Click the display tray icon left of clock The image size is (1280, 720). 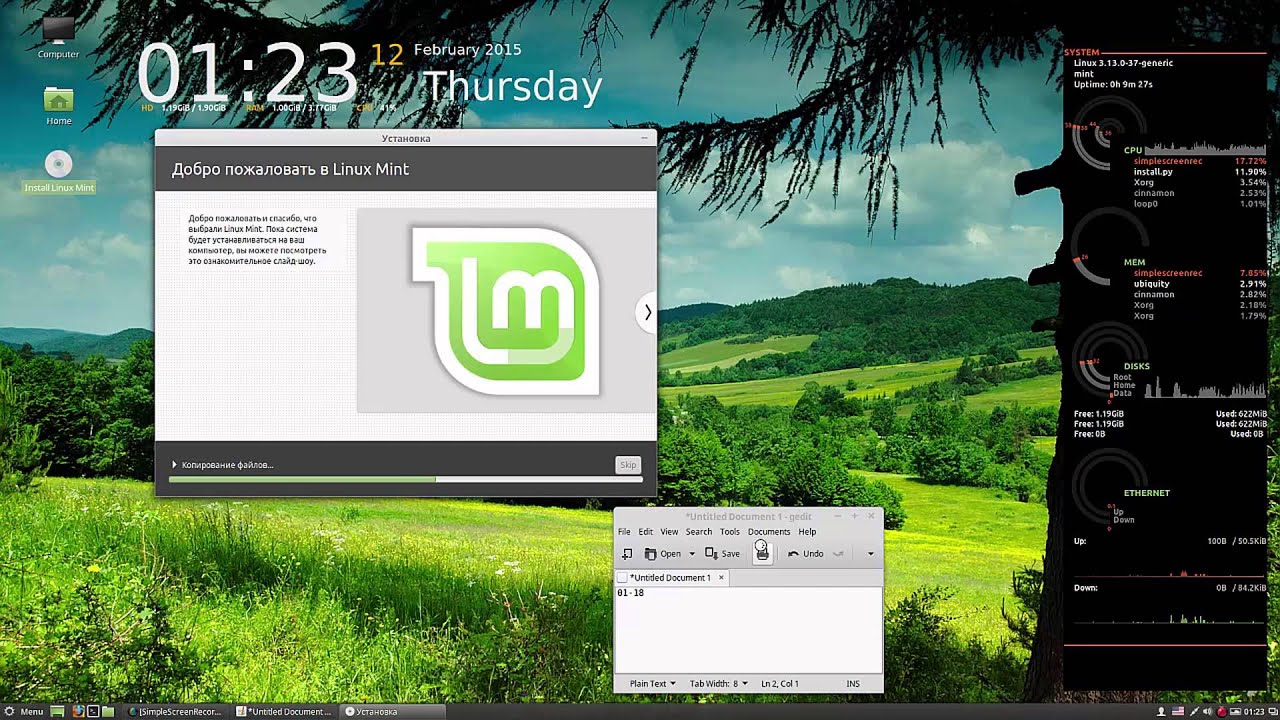coord(1235,712)
